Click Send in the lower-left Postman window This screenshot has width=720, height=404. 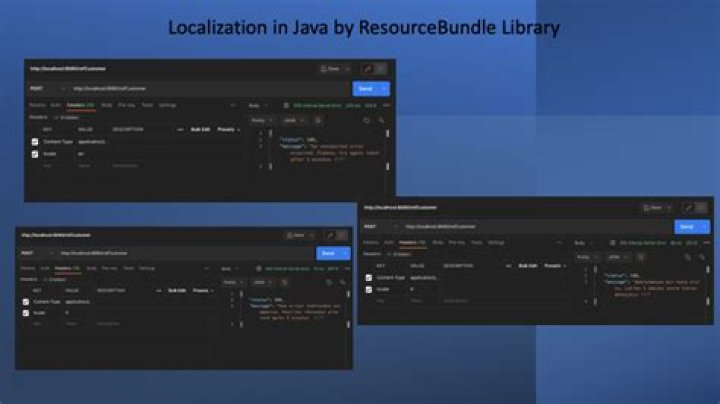tap(328, 253)
